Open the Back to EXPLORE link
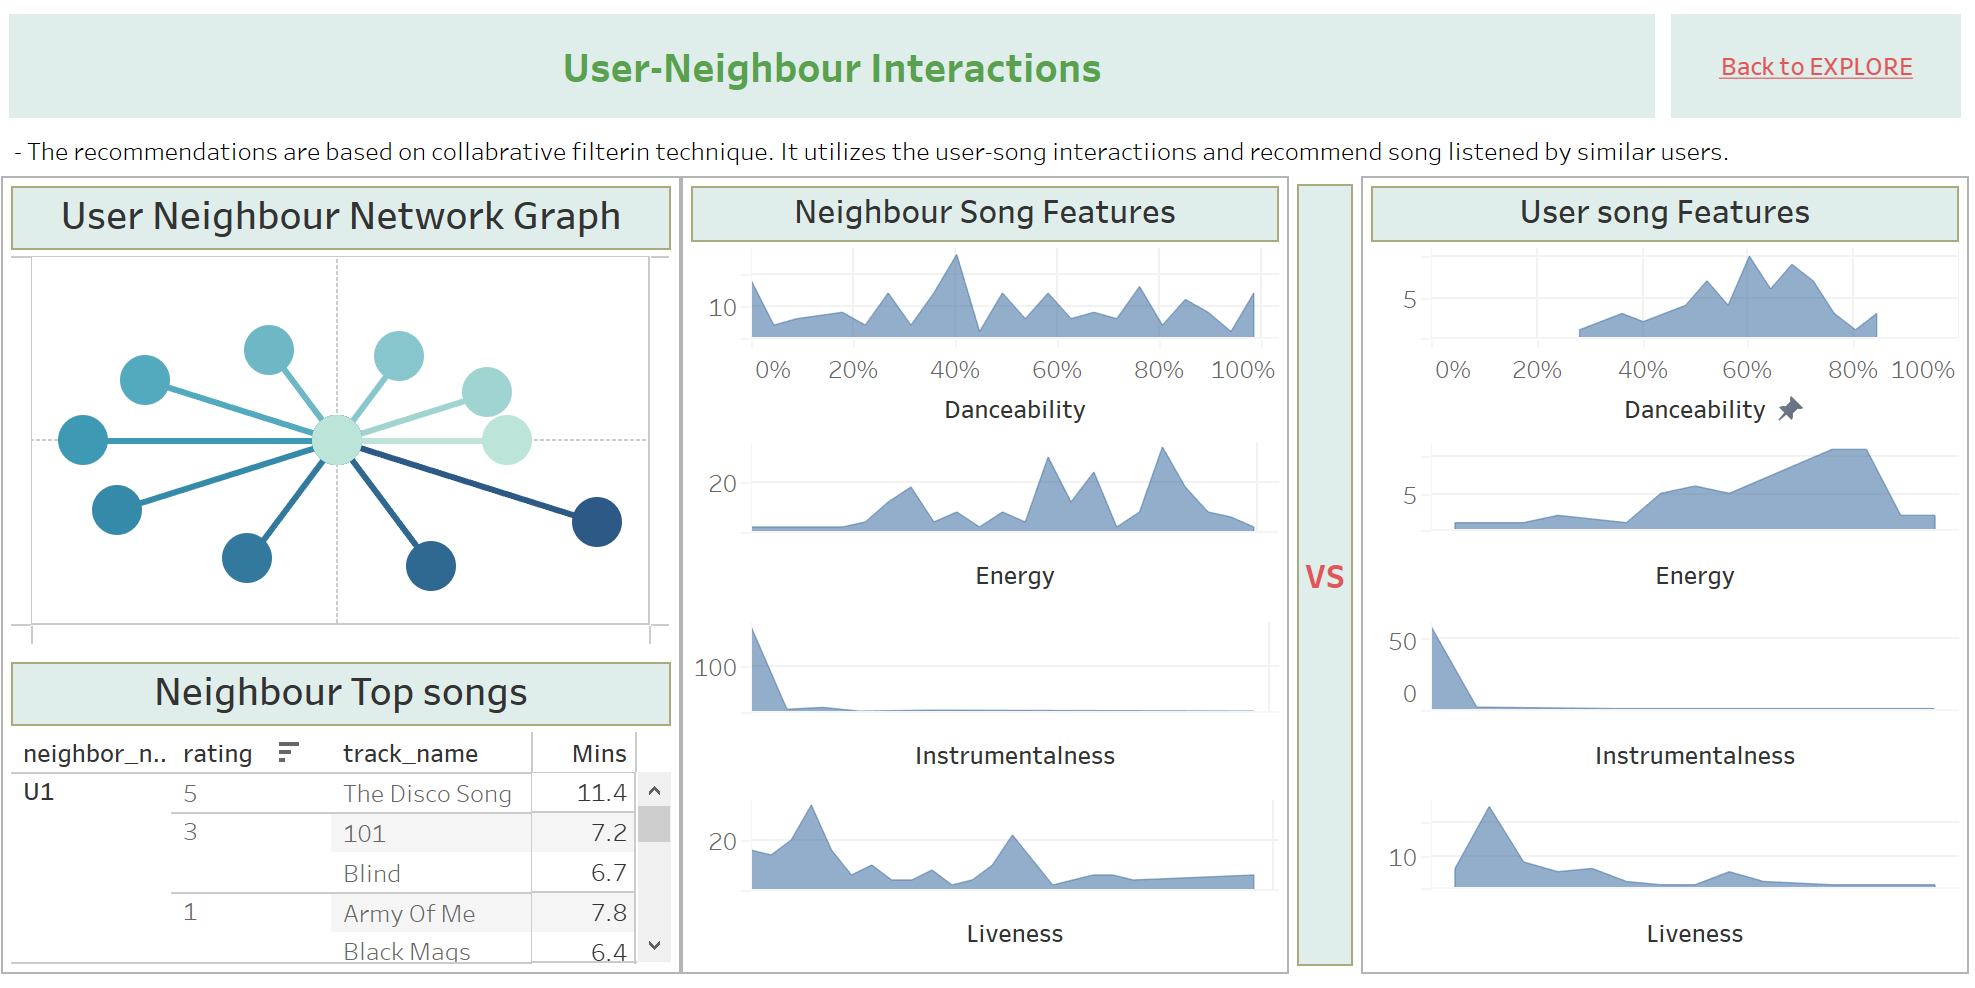Image resolution: width=1975 pixels, height=988 pixels. 1816,67
